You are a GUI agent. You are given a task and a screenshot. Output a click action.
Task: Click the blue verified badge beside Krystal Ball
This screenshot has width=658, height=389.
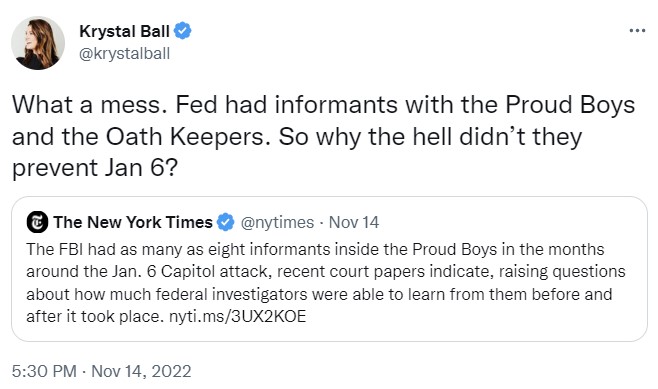pyautogui.click(x=182, y=31)
